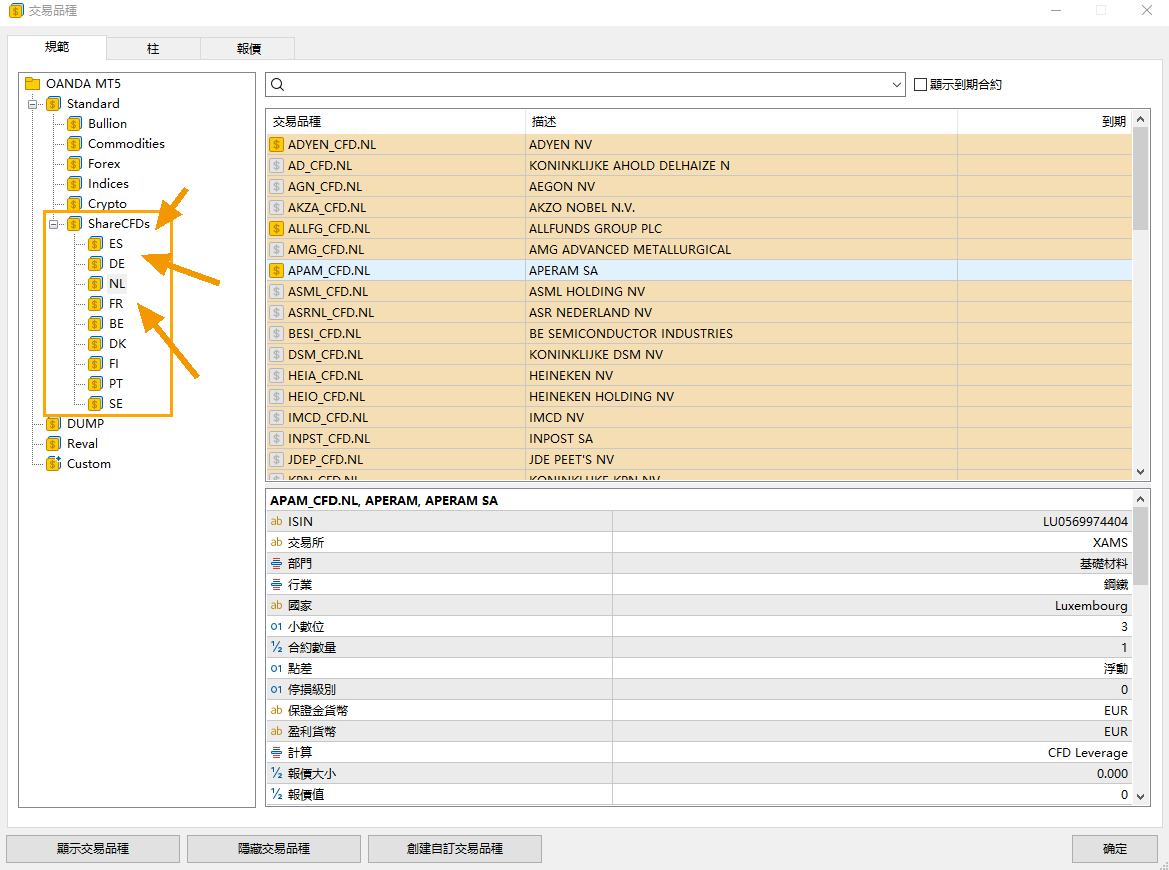Click the symbol search input field
The image size is (1169, 870).
[x=584, y=85]
